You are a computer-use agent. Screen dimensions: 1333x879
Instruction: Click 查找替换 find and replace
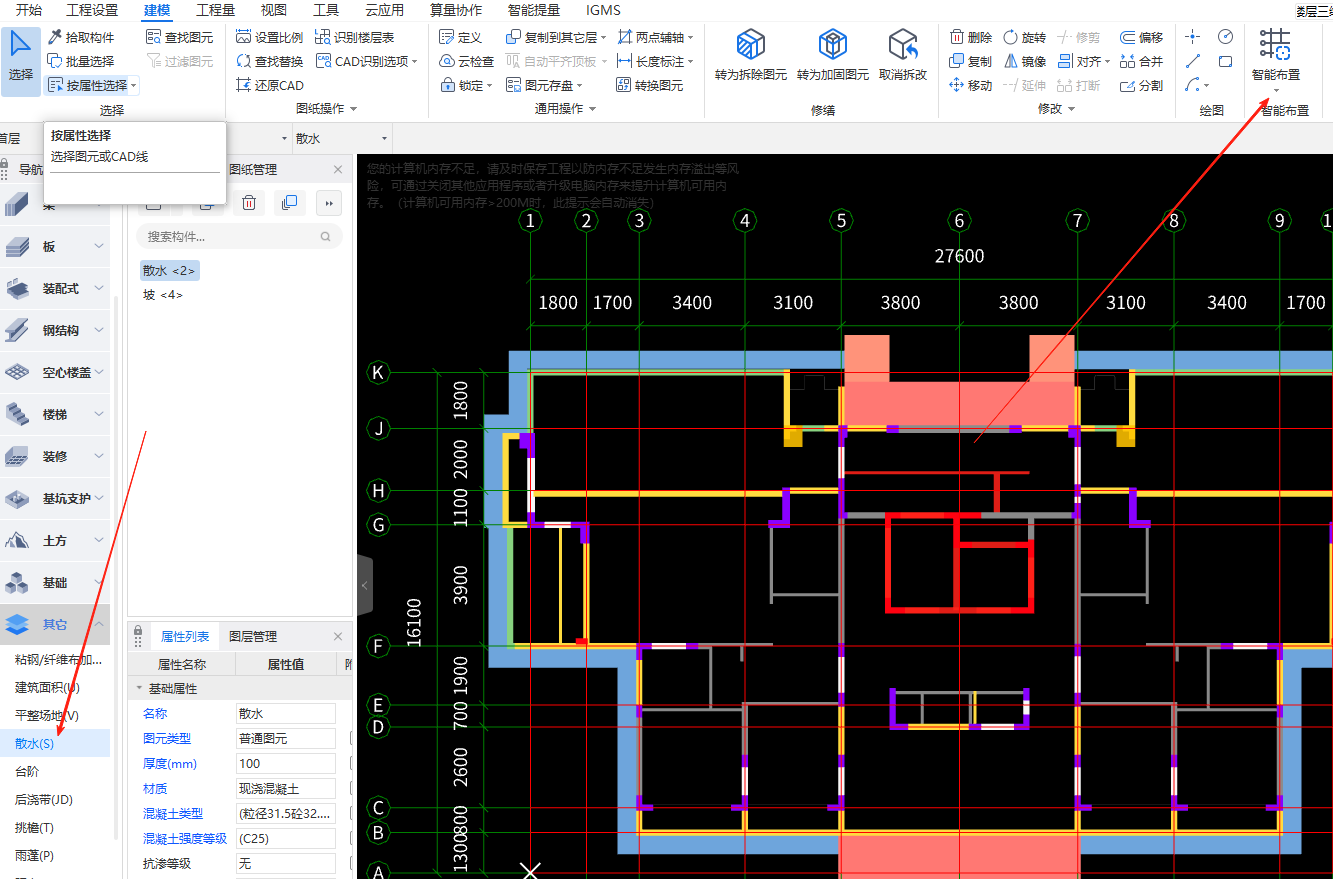click(269, 61)
